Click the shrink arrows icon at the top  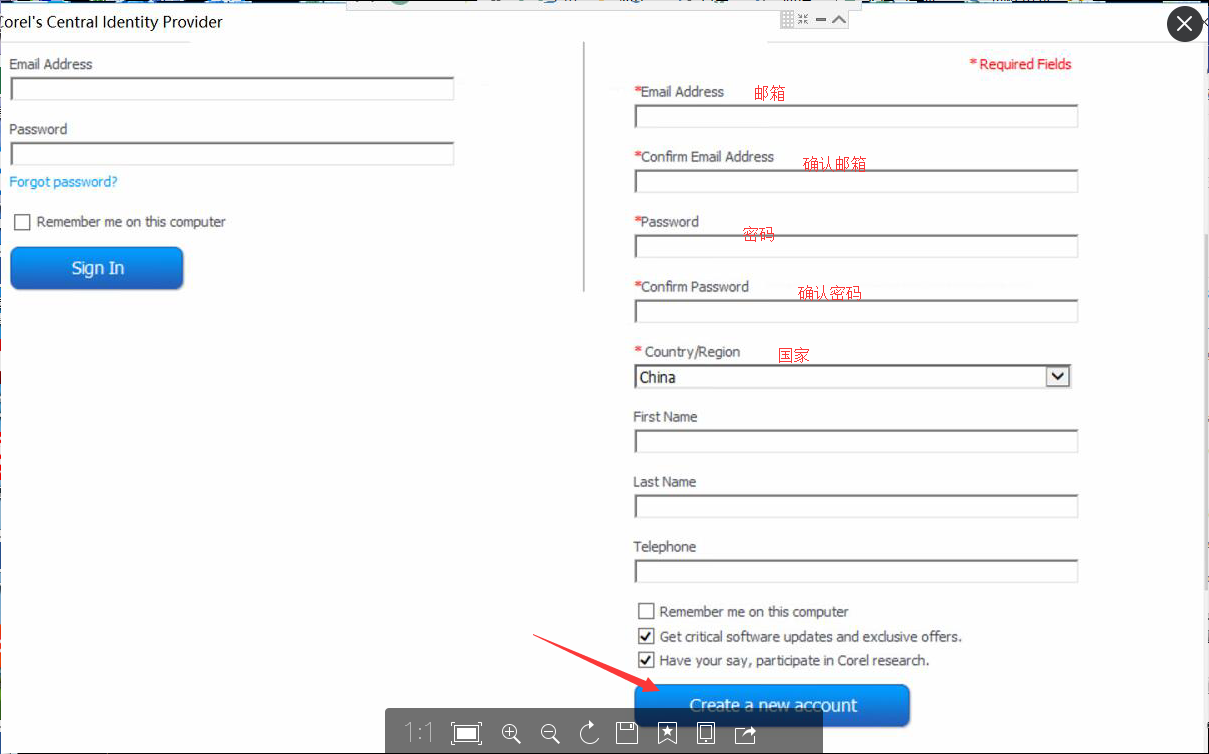[x=803, y=19]
